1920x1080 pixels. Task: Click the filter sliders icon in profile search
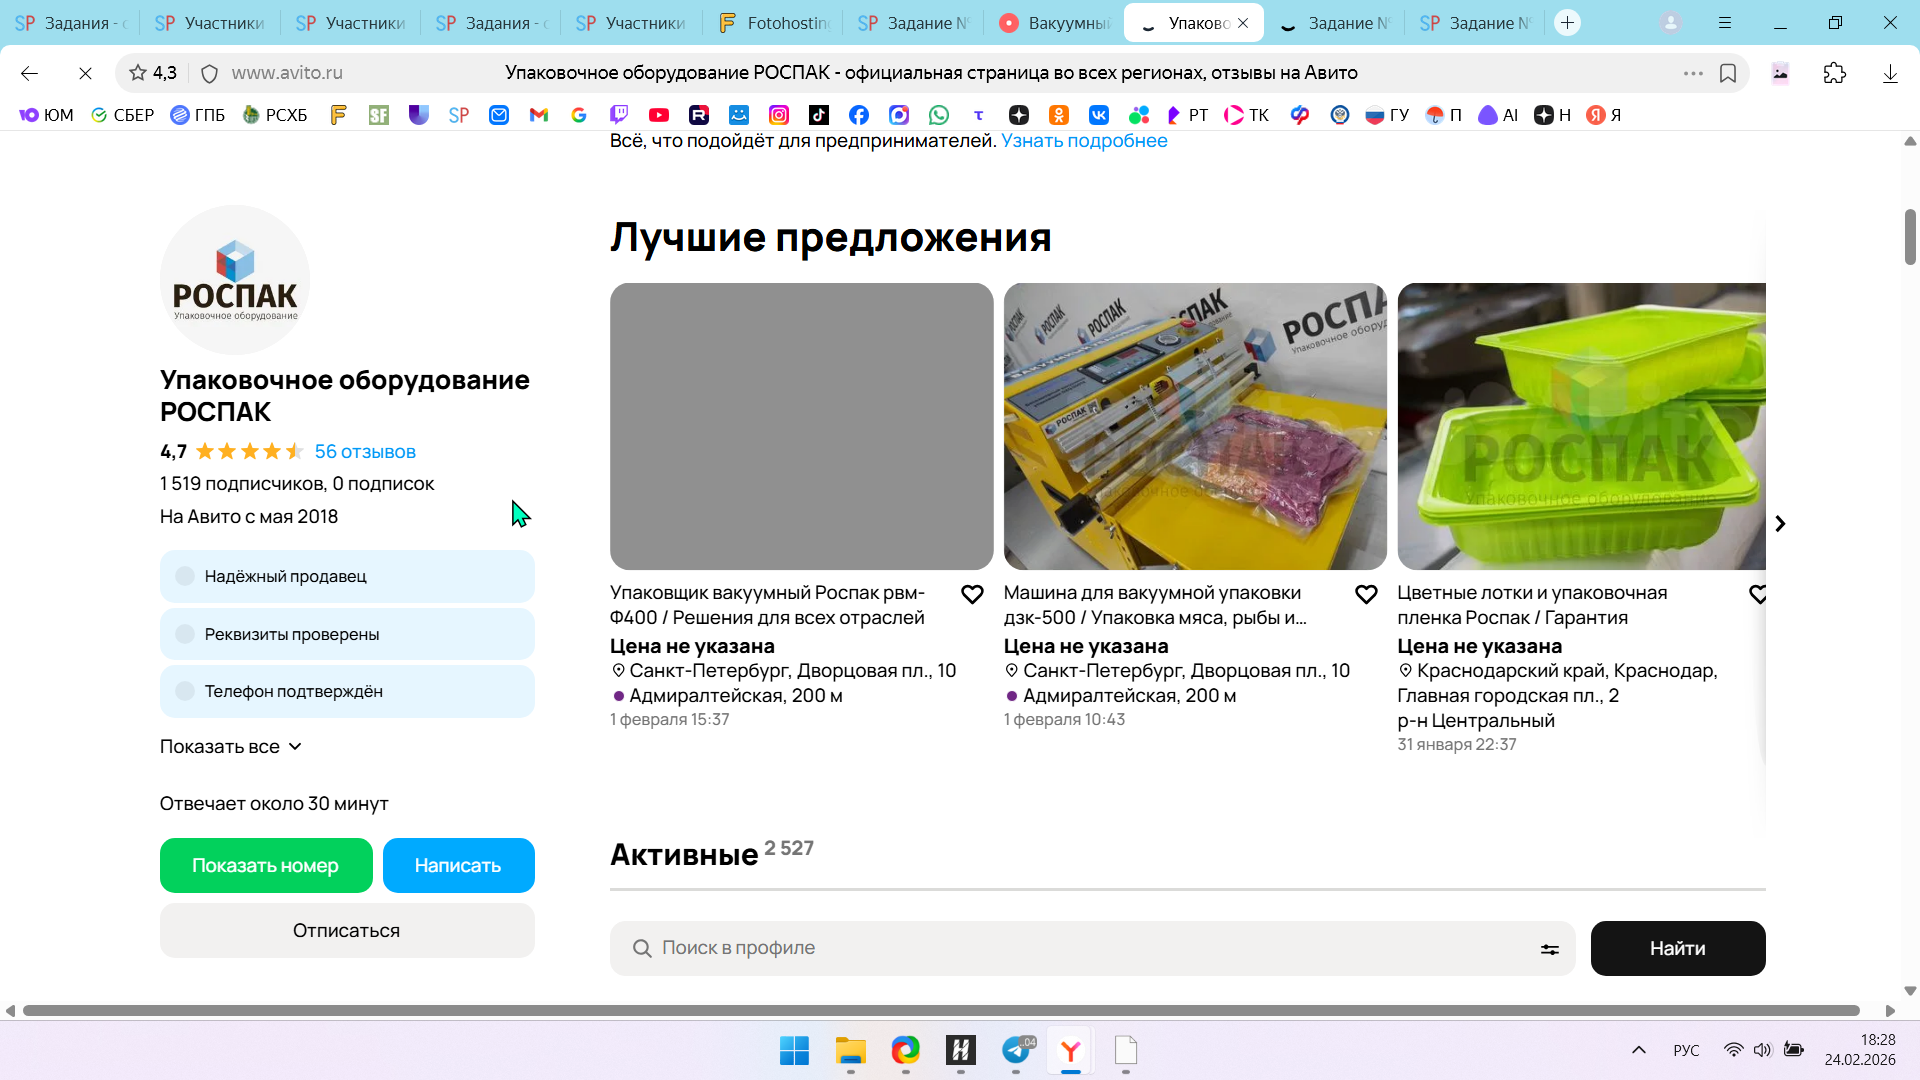point(1549,949)
